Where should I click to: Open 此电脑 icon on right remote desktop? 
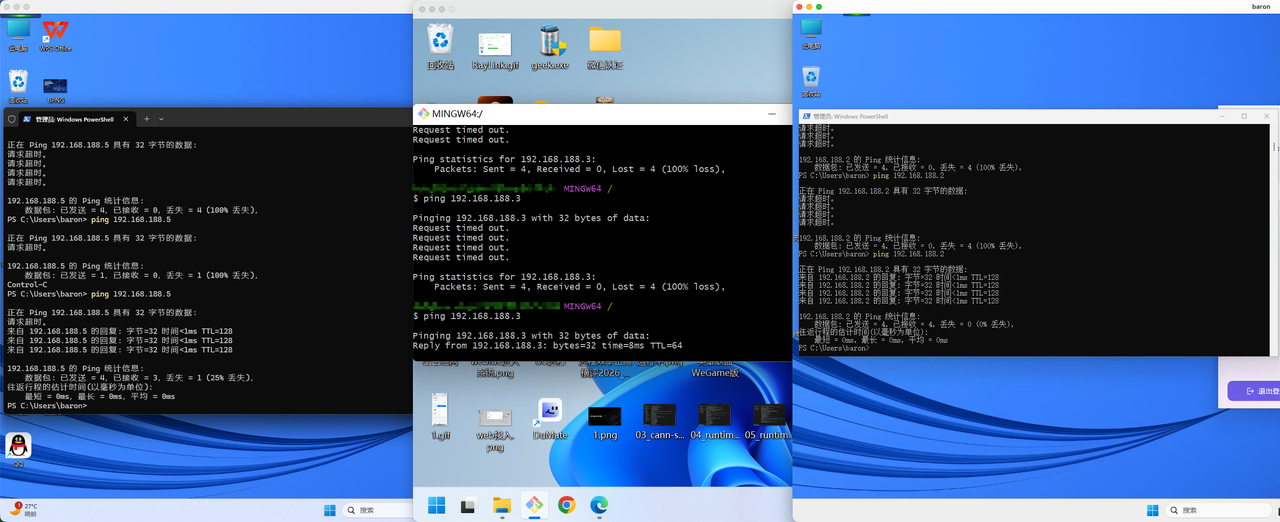pos(811,33)
